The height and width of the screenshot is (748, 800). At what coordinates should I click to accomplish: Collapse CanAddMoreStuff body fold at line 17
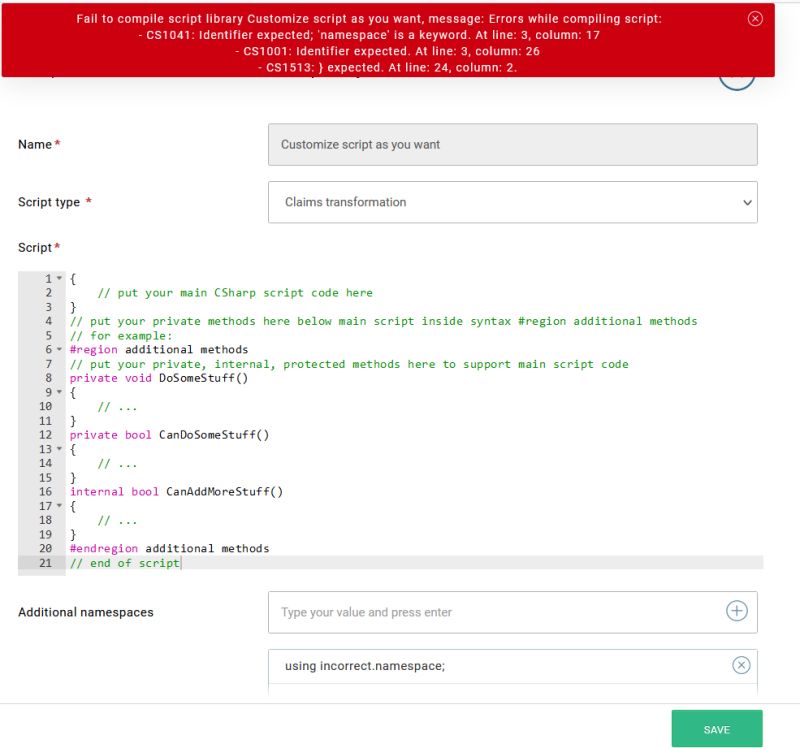click(x=59, y=506)
